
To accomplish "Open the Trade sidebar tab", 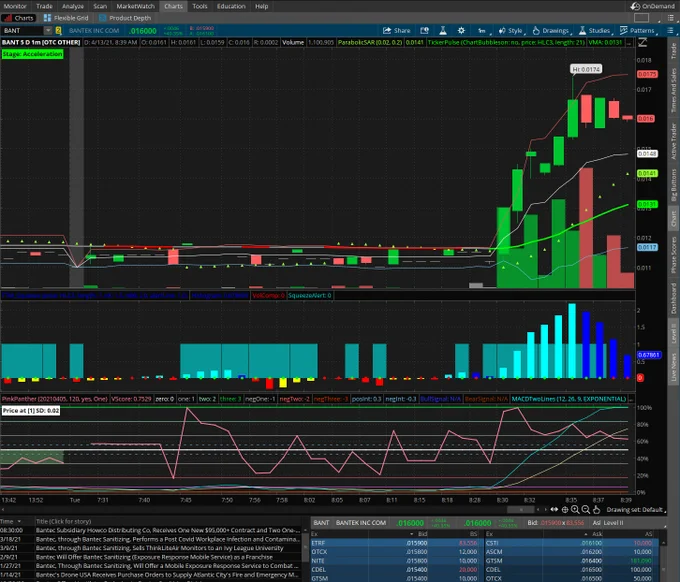I will 673,51.
